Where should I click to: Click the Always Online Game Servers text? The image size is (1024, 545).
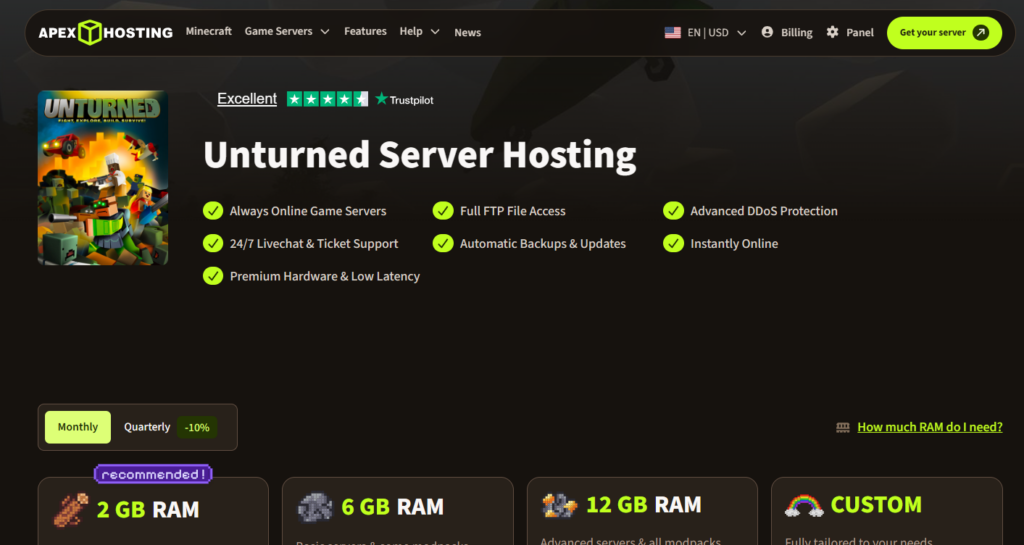click(x=308, y=211)
